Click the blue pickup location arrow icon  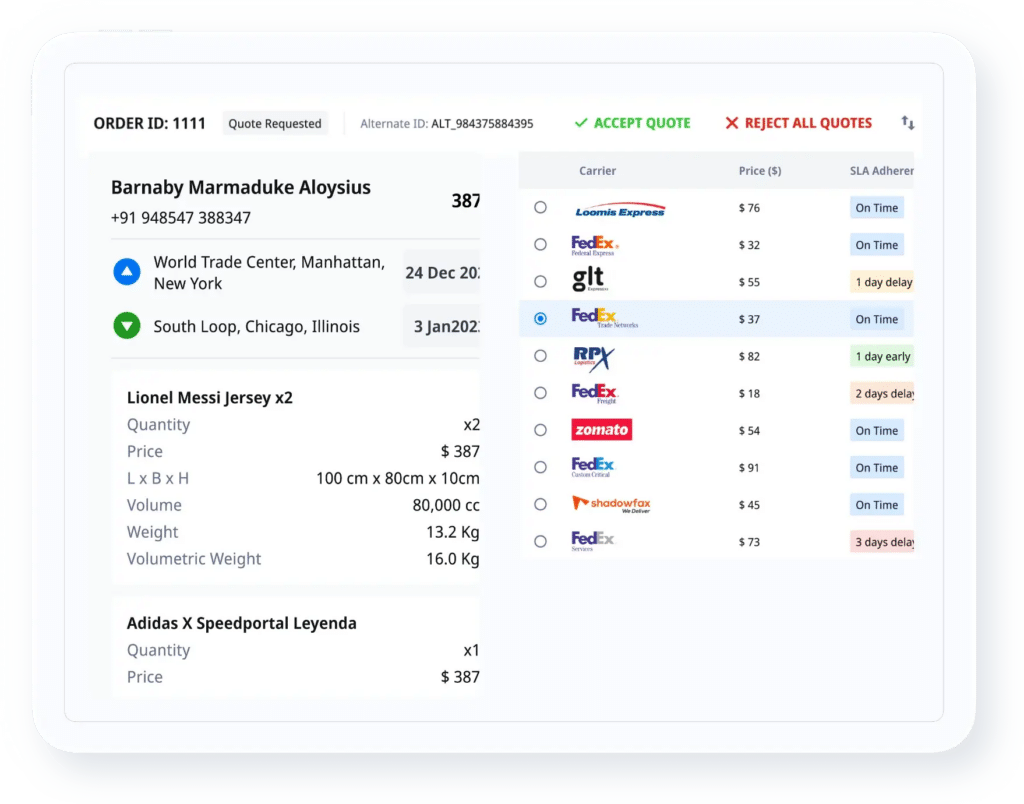127,272
